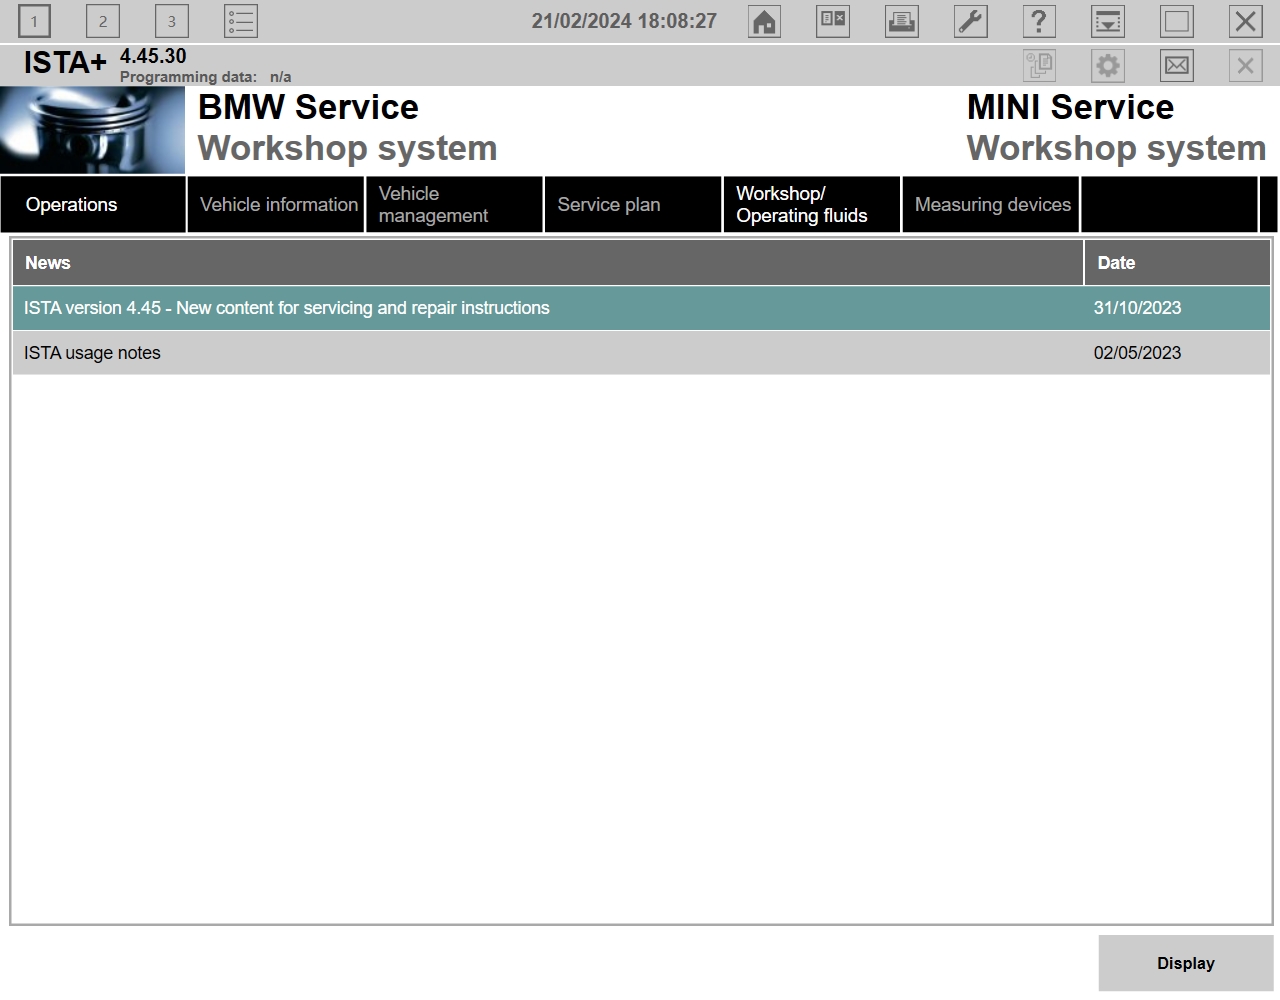Image resolution: width=1280 pixels, height=1000 pixels.
Task: Select session tab 3
Action: [171, 20]
